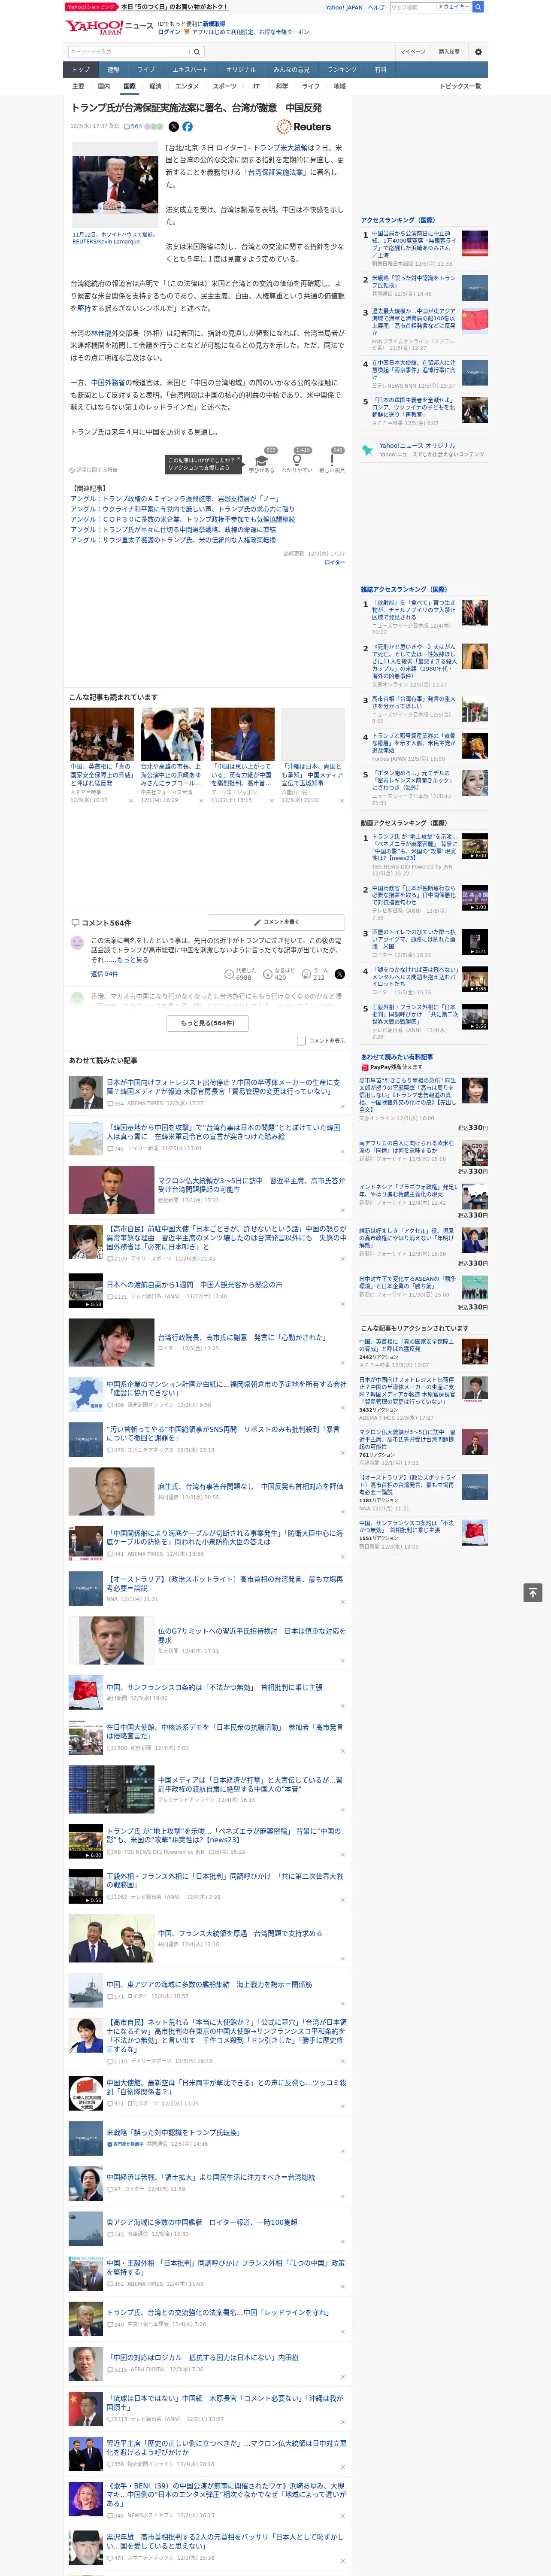Screen dimensions: 551x2576
Task: Select the 有料 main tab
Action: 381,69
